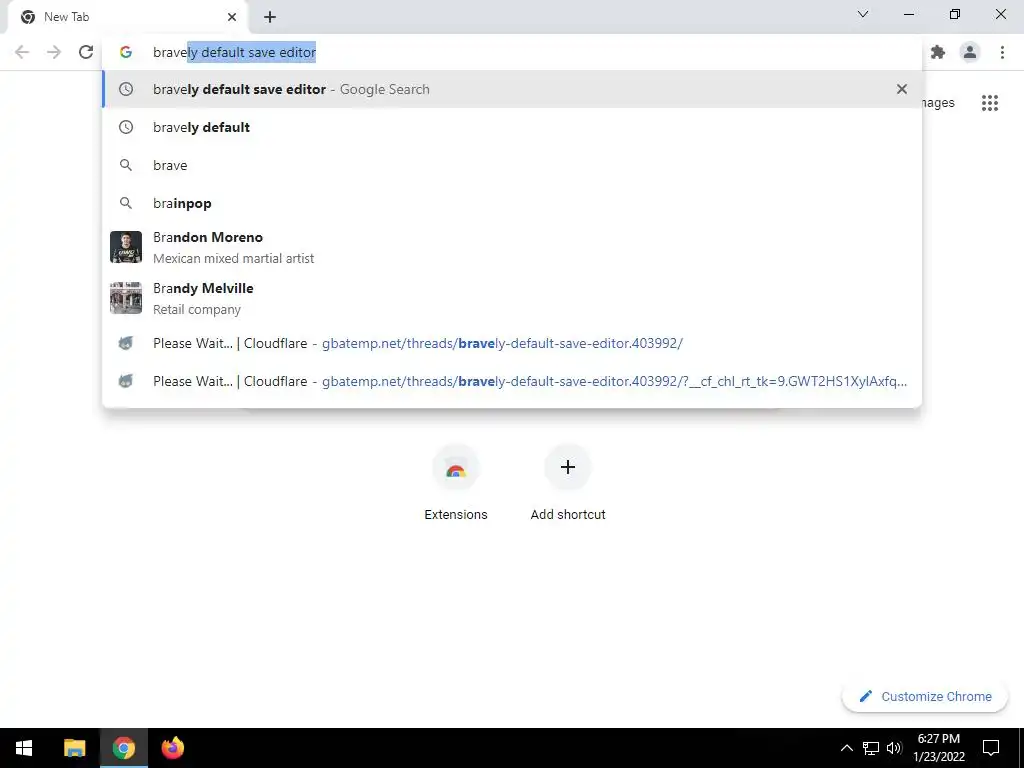Click Chrome icon in taskbar
Screen dimensions: 1024x768
[x=123, y=748]
